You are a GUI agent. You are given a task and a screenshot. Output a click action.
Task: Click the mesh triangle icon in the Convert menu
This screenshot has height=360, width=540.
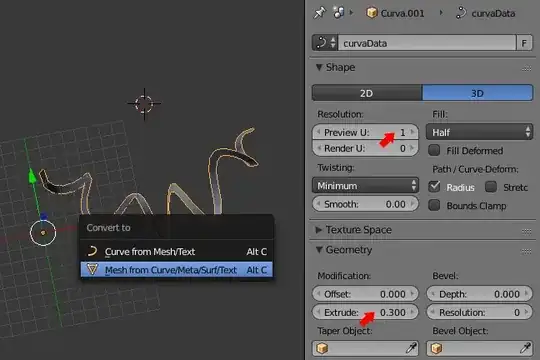pyautogui.click(x=92, y=269)
